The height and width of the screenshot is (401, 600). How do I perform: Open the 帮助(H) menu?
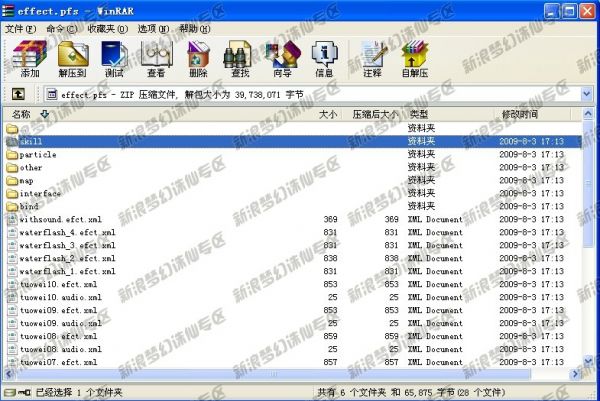coord(194,29)
